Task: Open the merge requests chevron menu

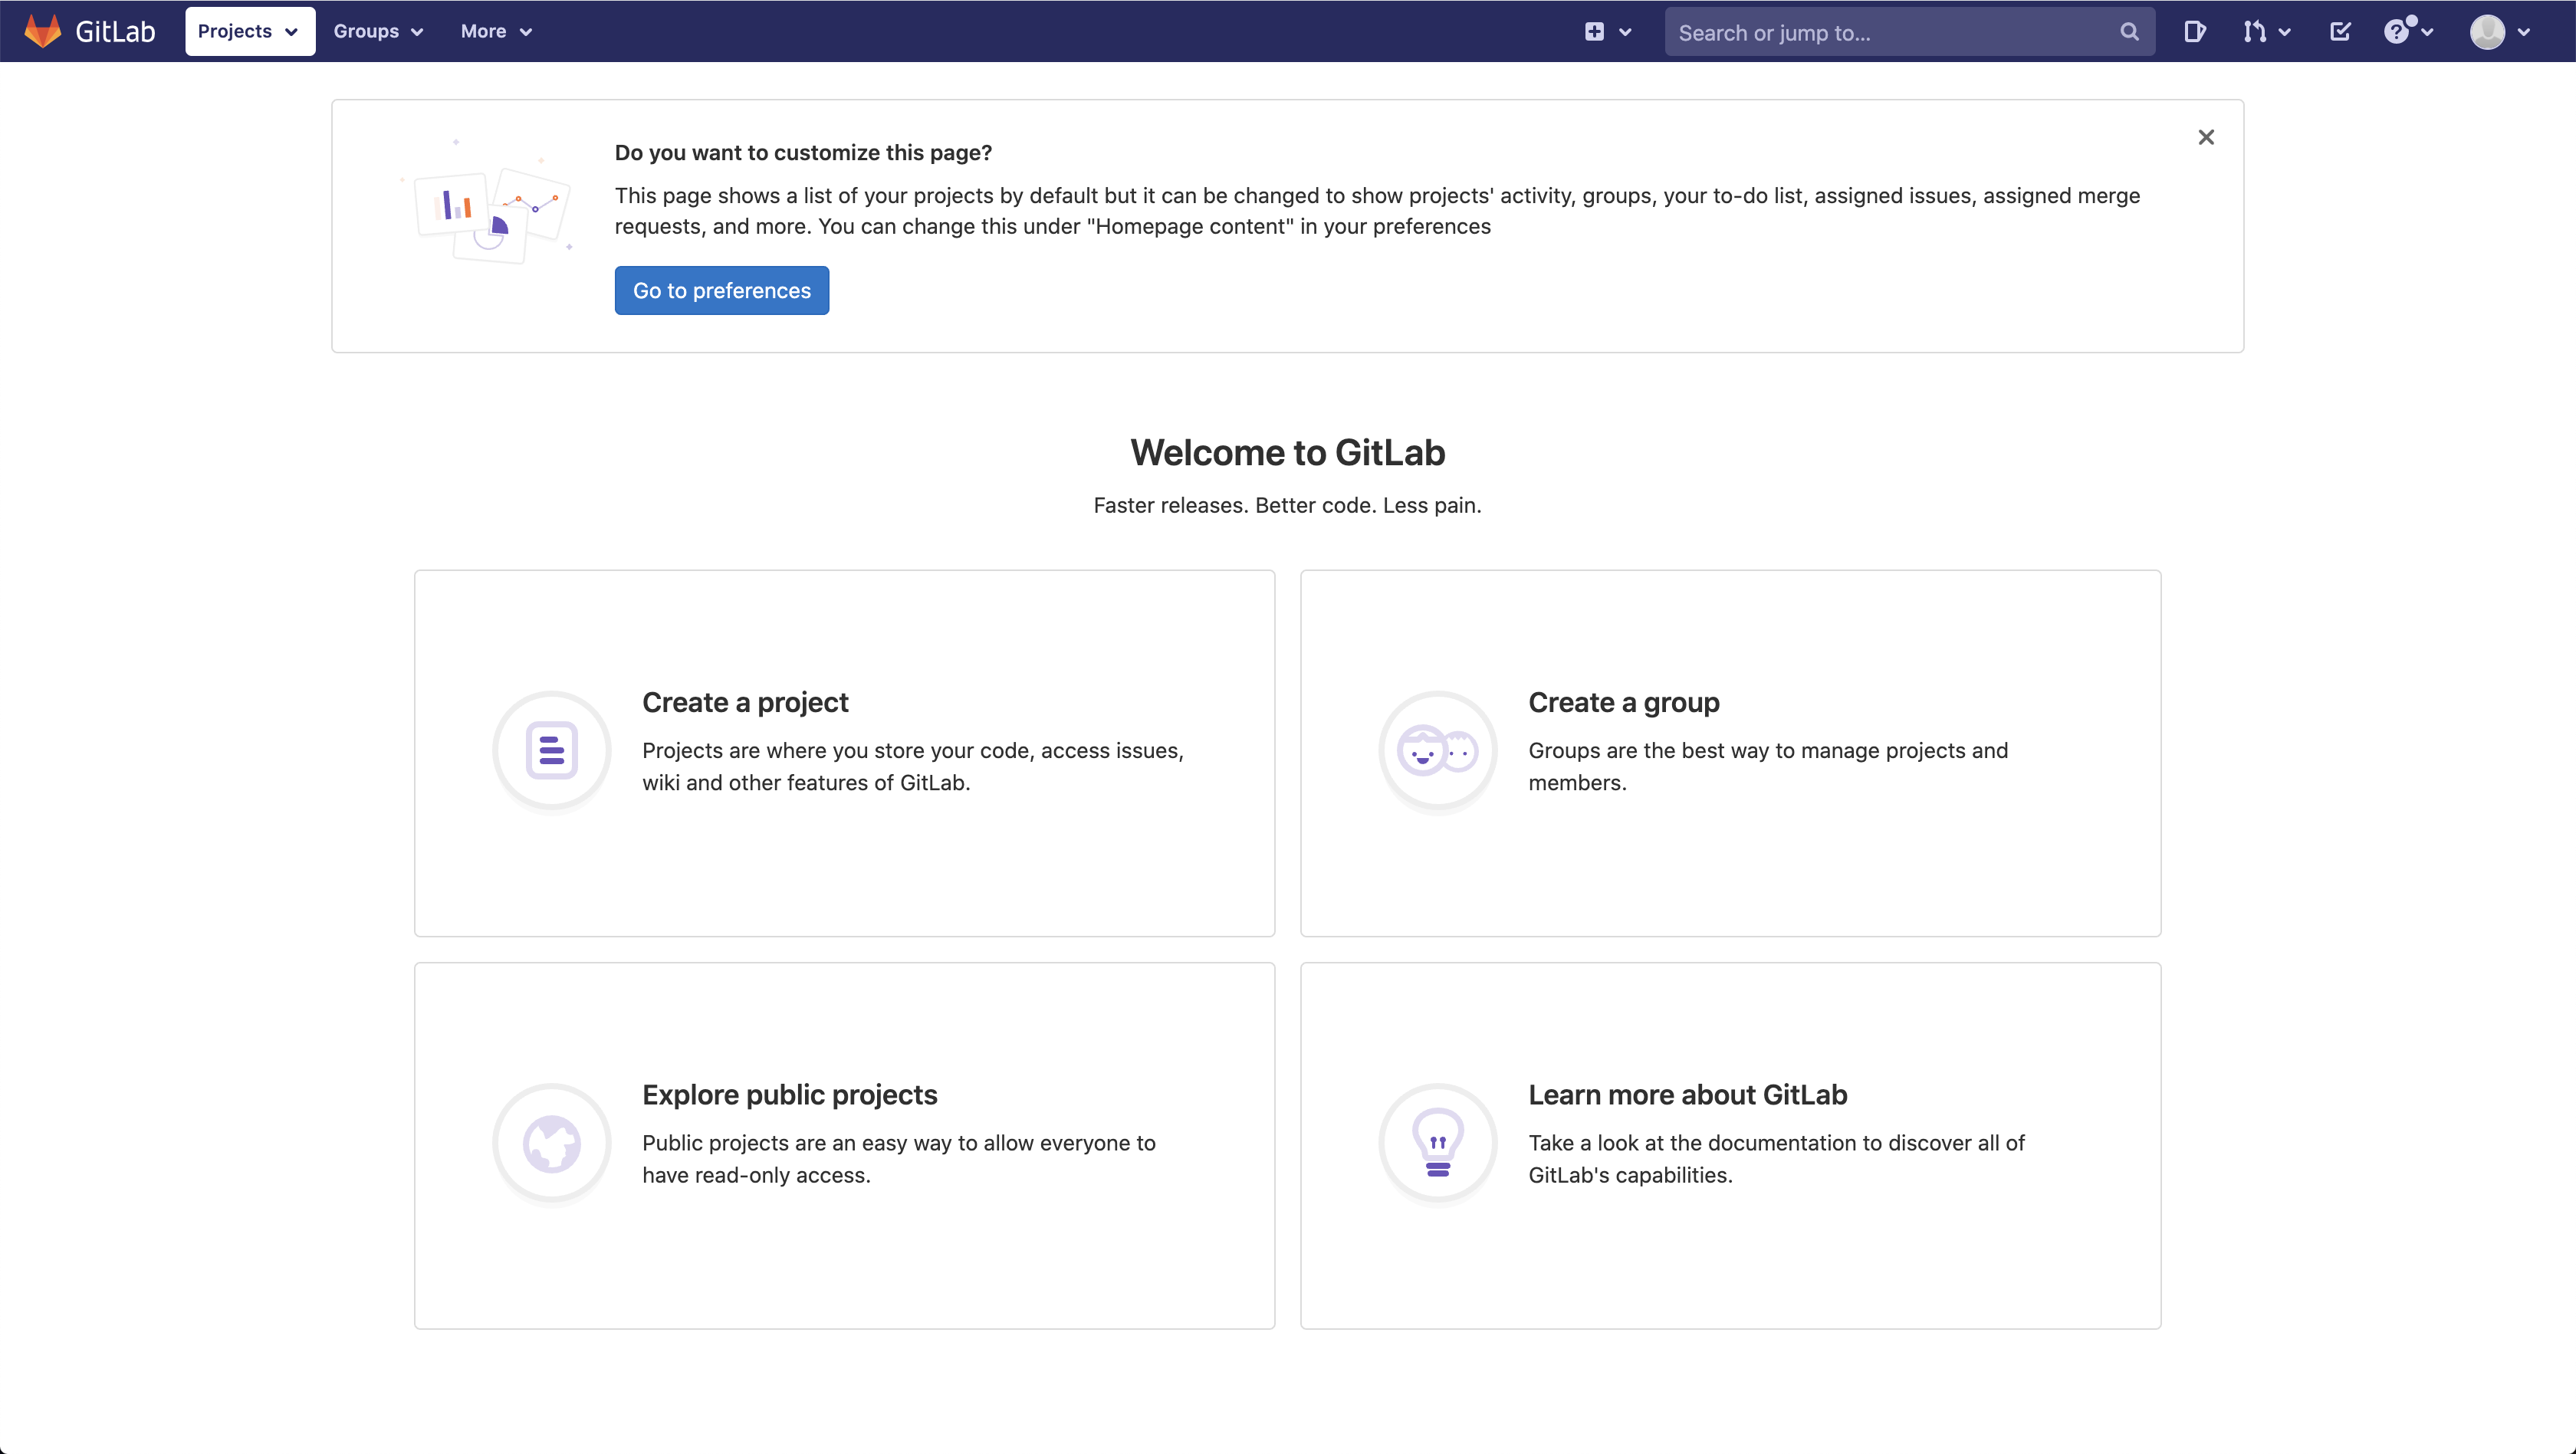Action: point(2286,31)
